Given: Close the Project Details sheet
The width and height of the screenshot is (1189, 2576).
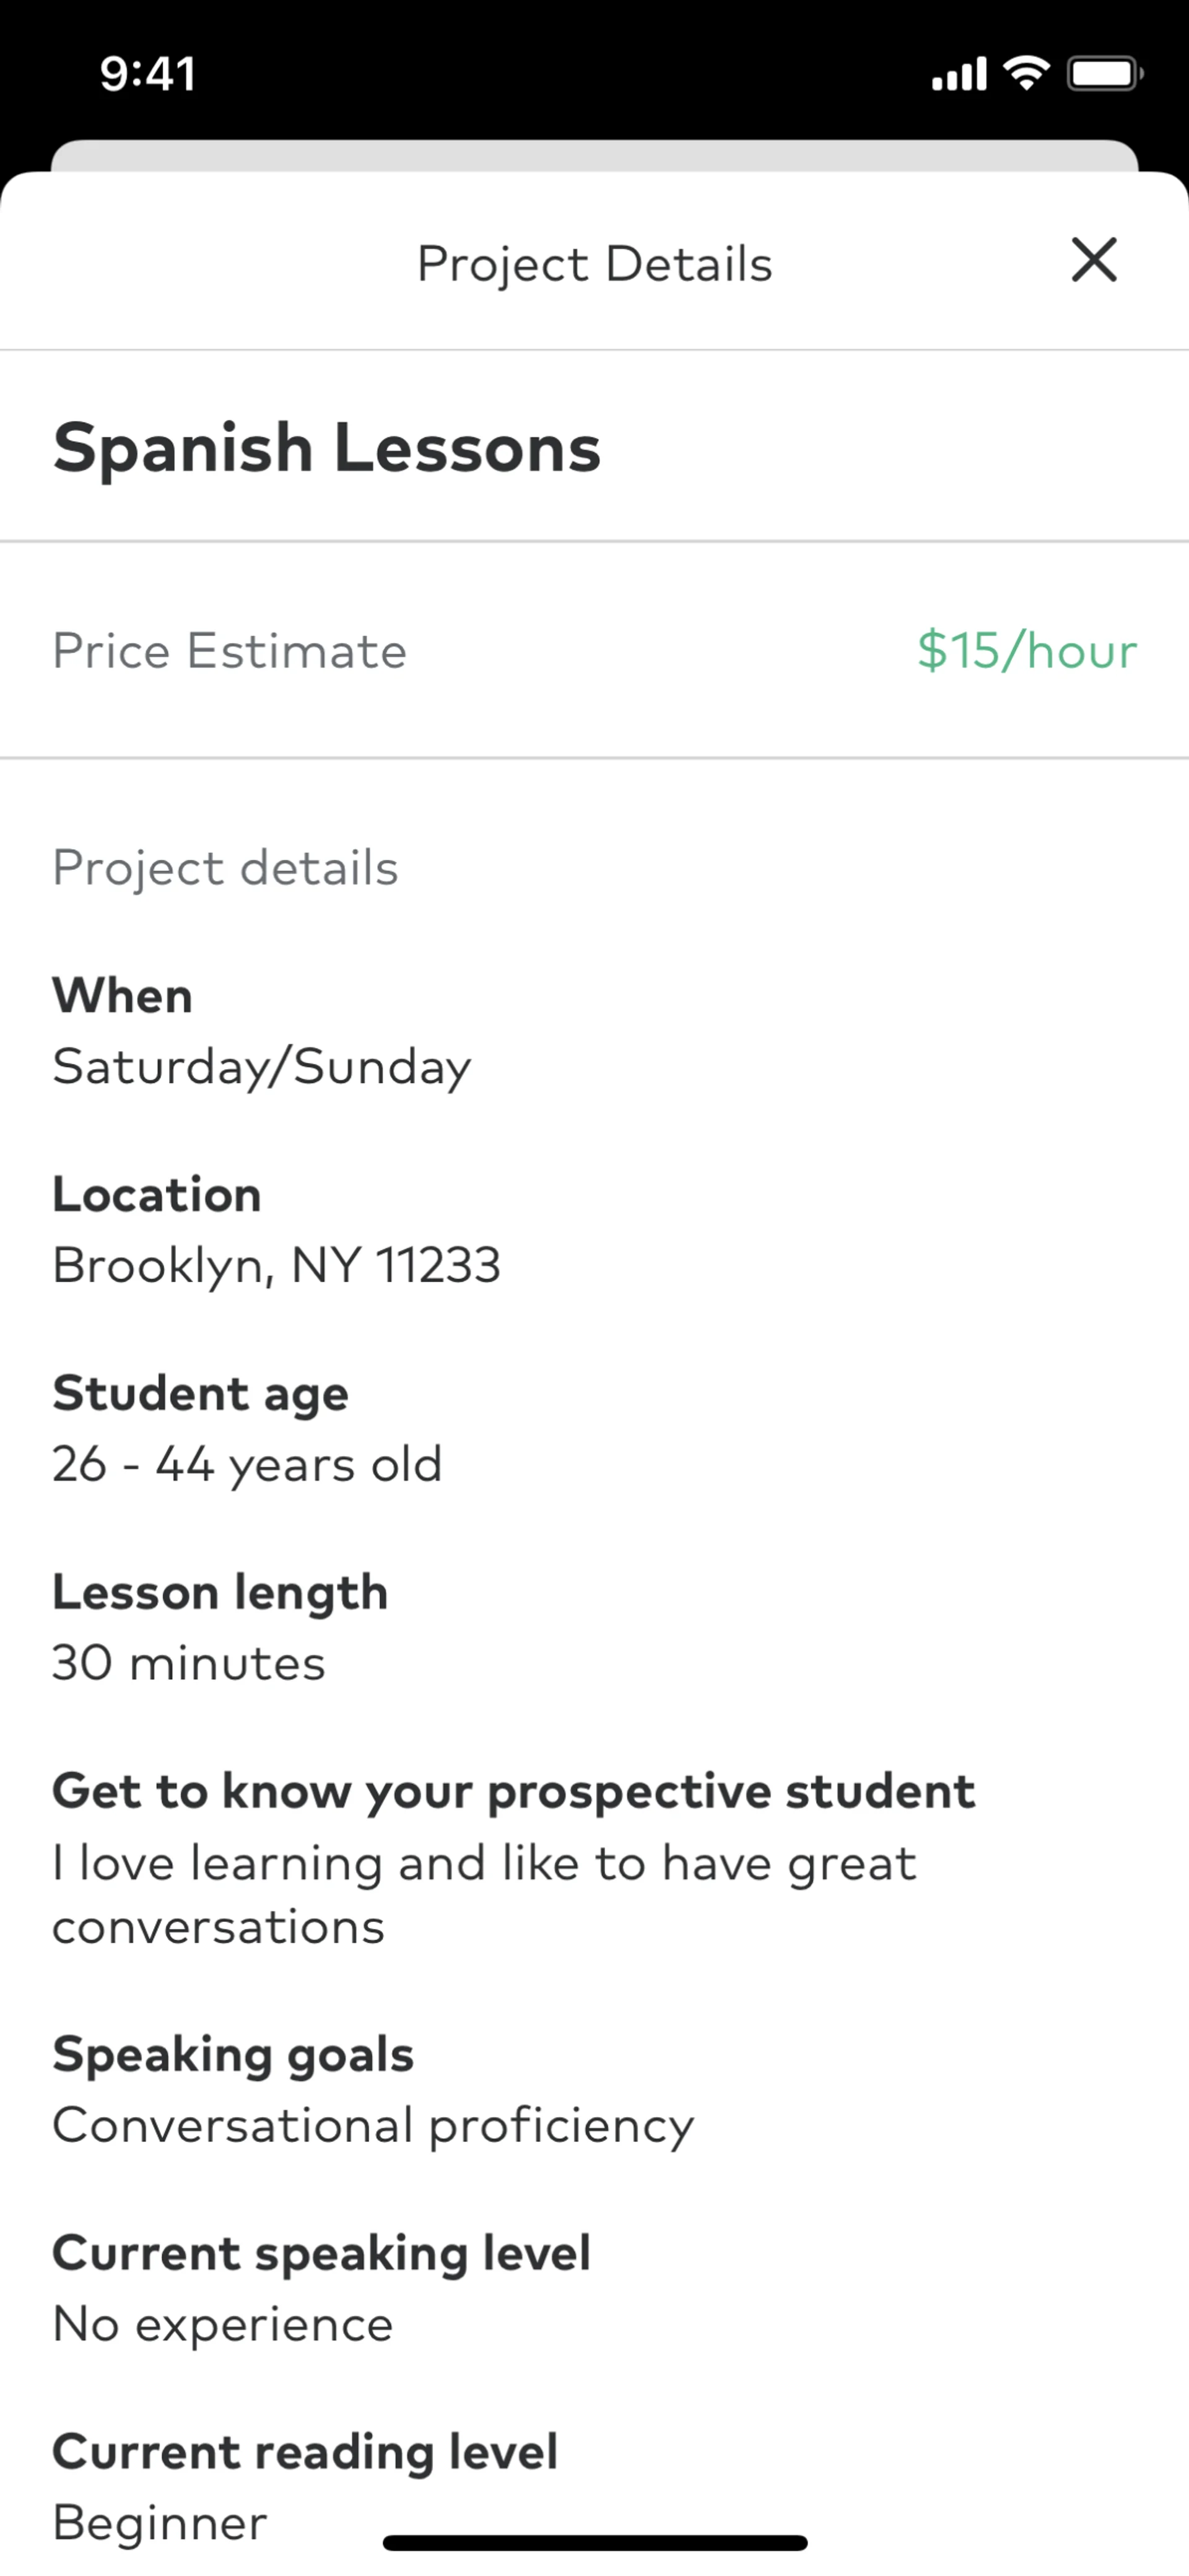Looking at the screenshot, I should (x=1093, y=261).
